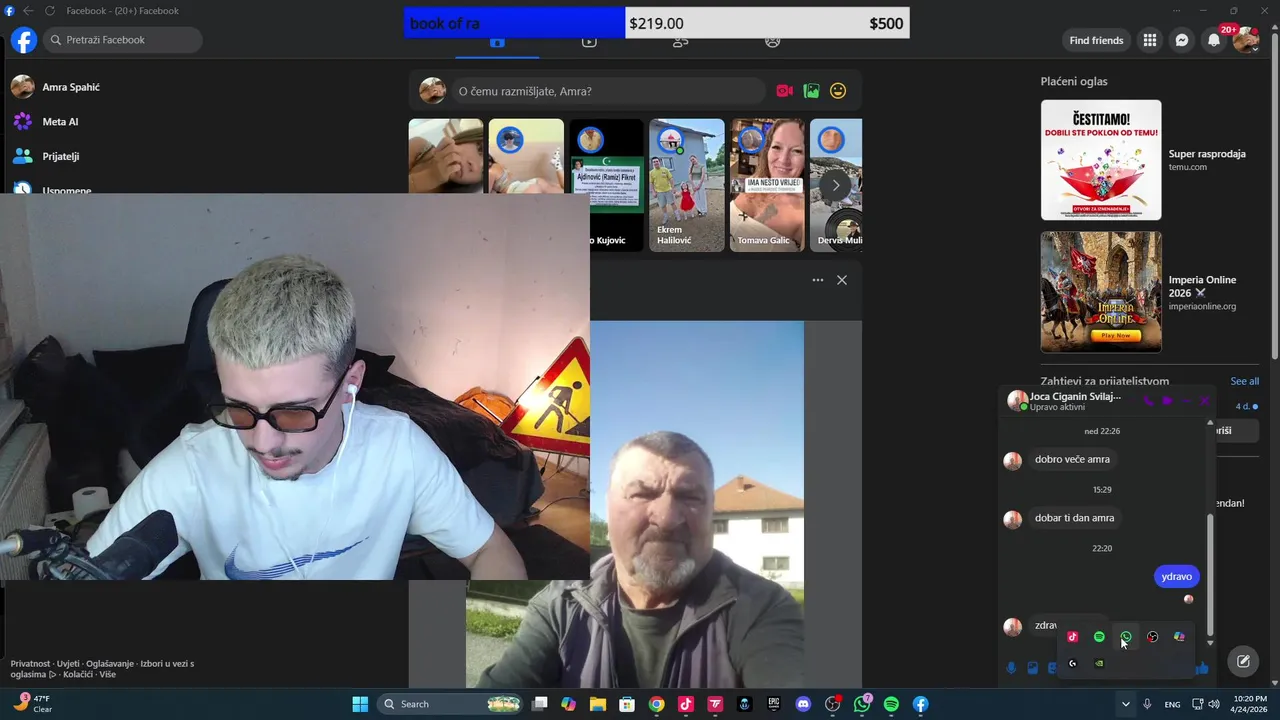Open the Oglašavanje footer link
Viewport: 1280px width, 720px height.
coord(110,663)
